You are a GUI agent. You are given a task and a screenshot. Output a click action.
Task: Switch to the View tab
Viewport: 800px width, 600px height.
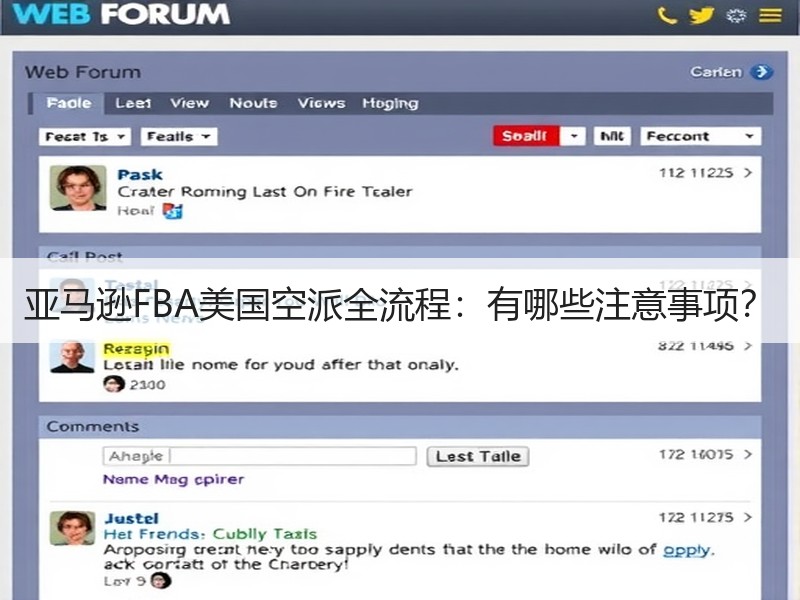(190, 103)
